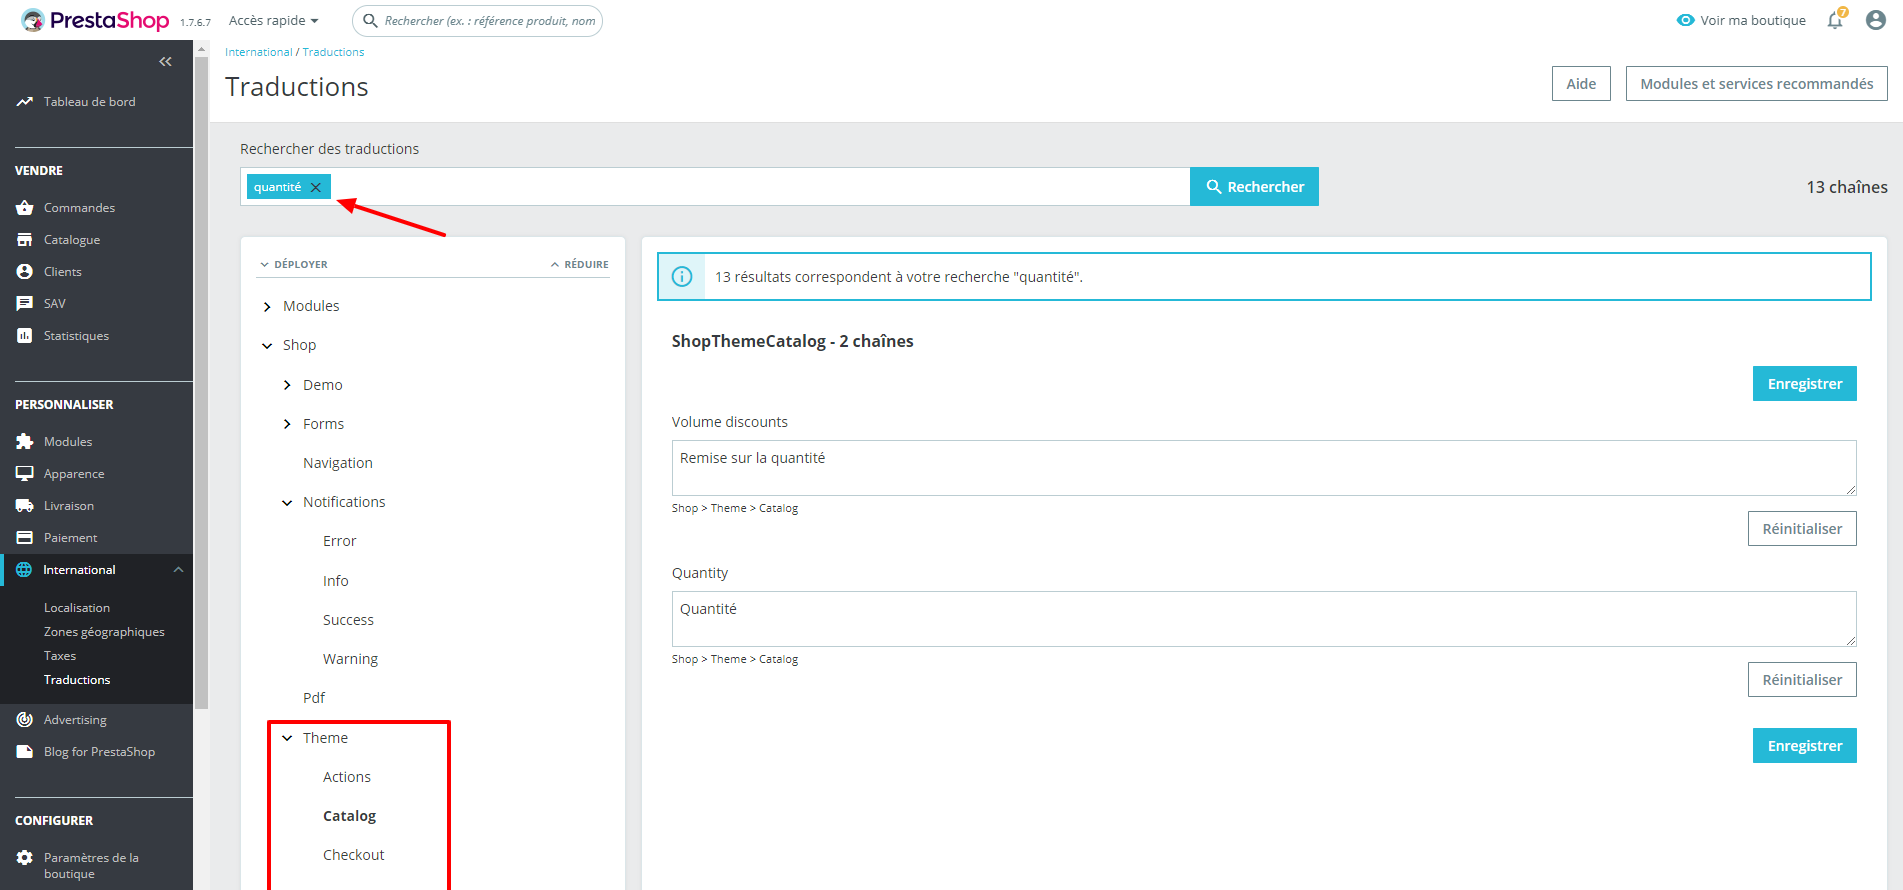Collapse the International sidebar menu
This screenshot has width=1903, height=890.
[178, 570]
